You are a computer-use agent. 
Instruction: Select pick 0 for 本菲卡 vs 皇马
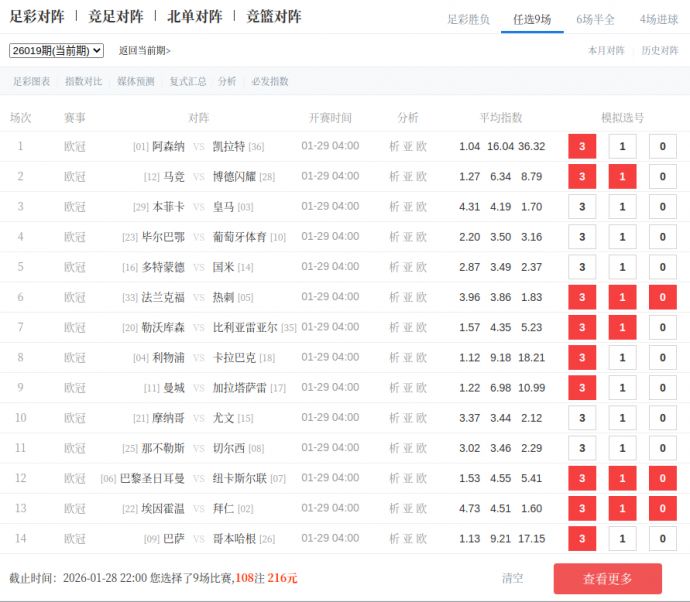click(x=662, y=207)
